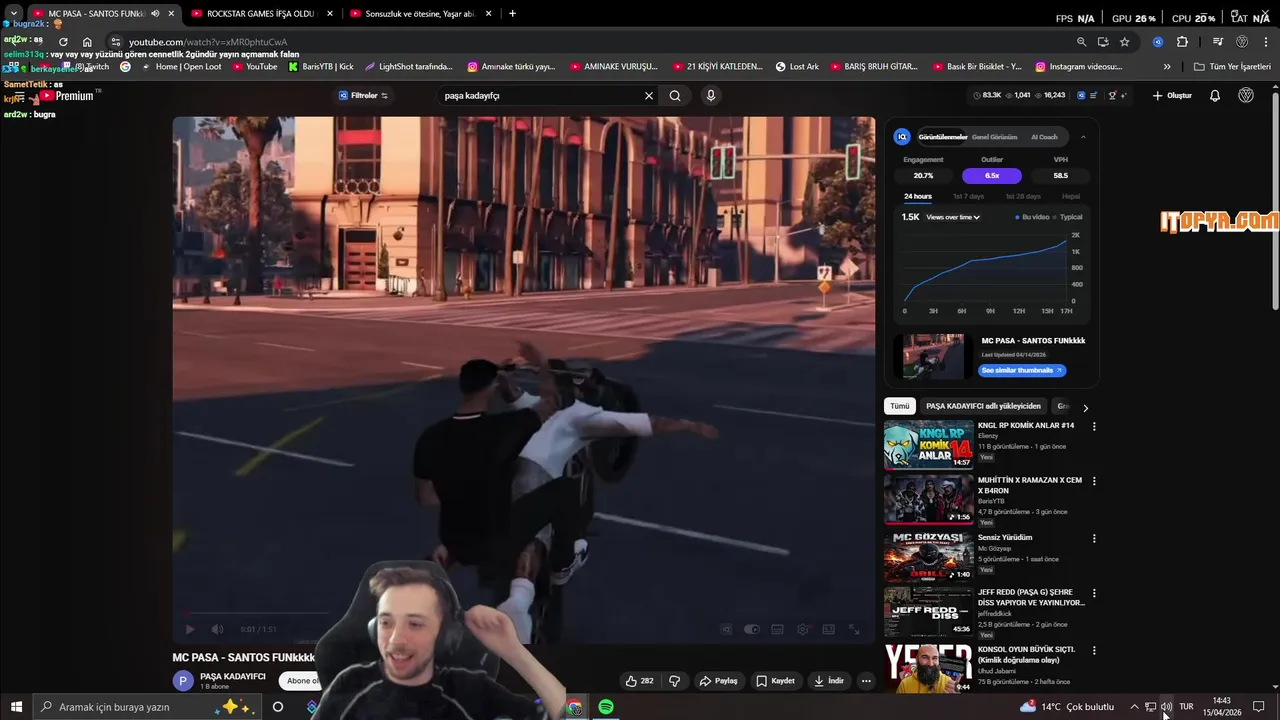Collapse the stats panel chevron
The width and height of the screenshot is (1280, 720).
[1083, 137]
